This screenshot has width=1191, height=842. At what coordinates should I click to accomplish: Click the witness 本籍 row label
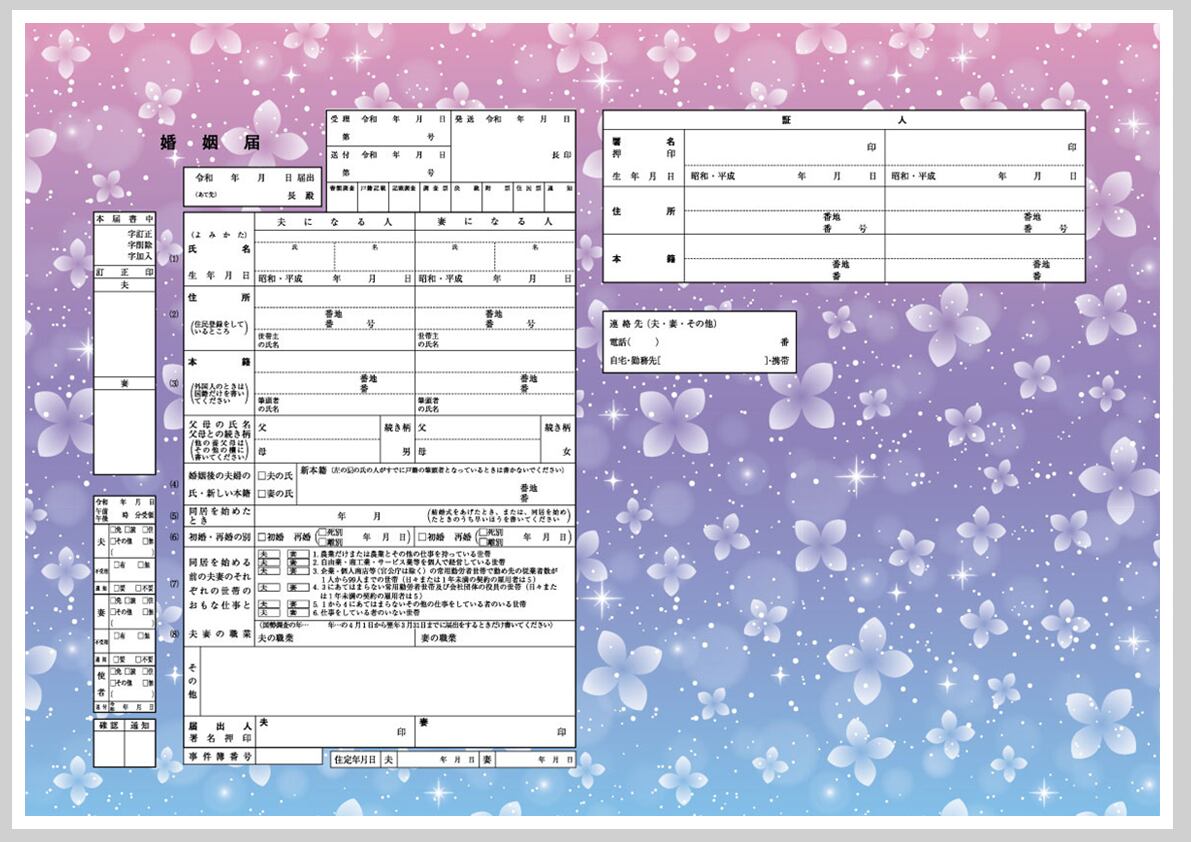643,259
